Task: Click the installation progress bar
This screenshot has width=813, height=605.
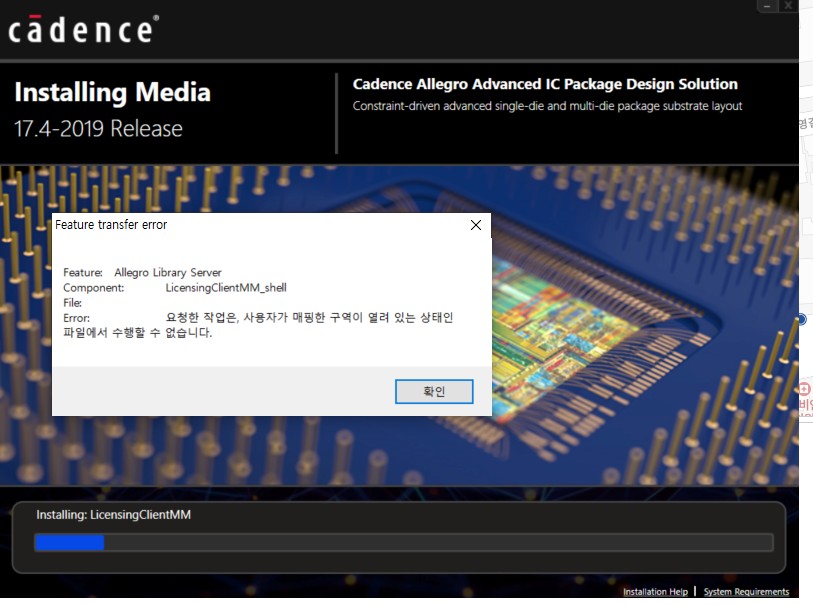Action: (404, 543)
